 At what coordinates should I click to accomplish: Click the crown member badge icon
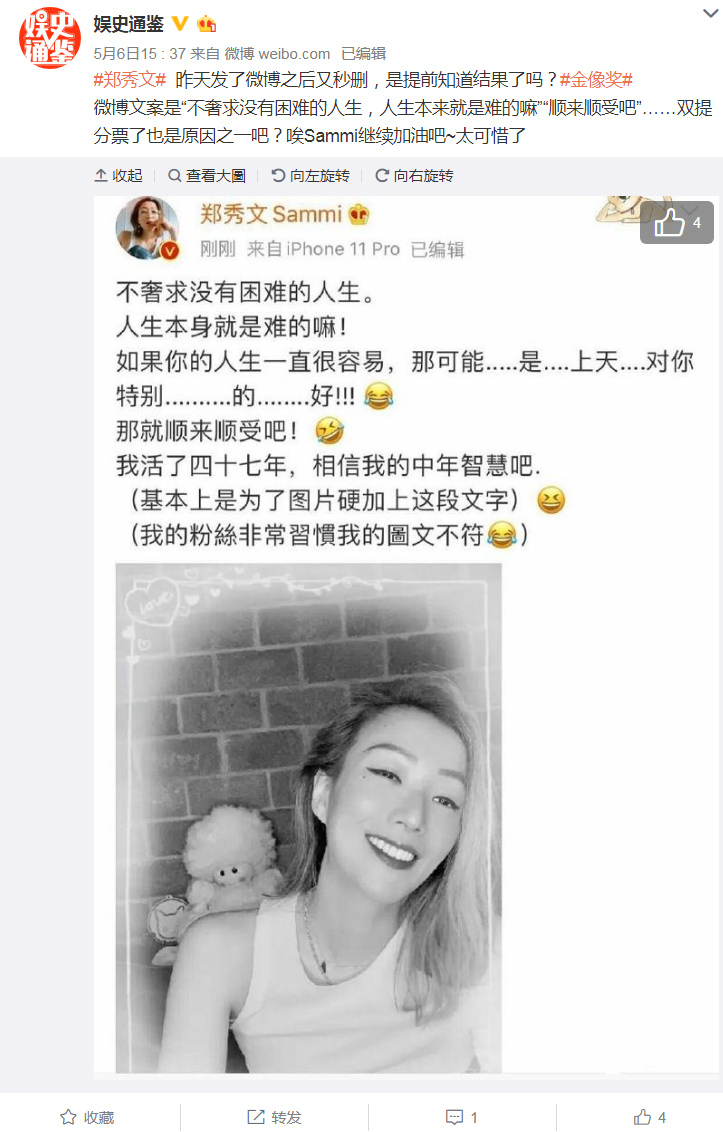click(x=207, y=24)
